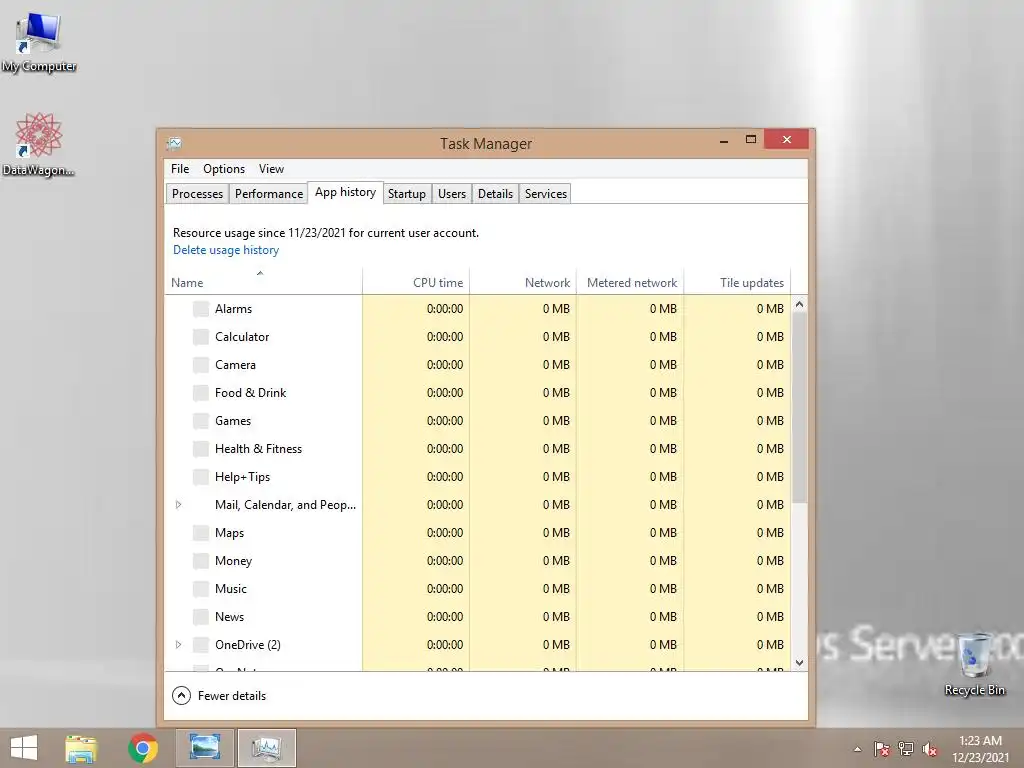Switch to the Processes tab
Viewport: 1024px width, 768px height.
point(197,194)
